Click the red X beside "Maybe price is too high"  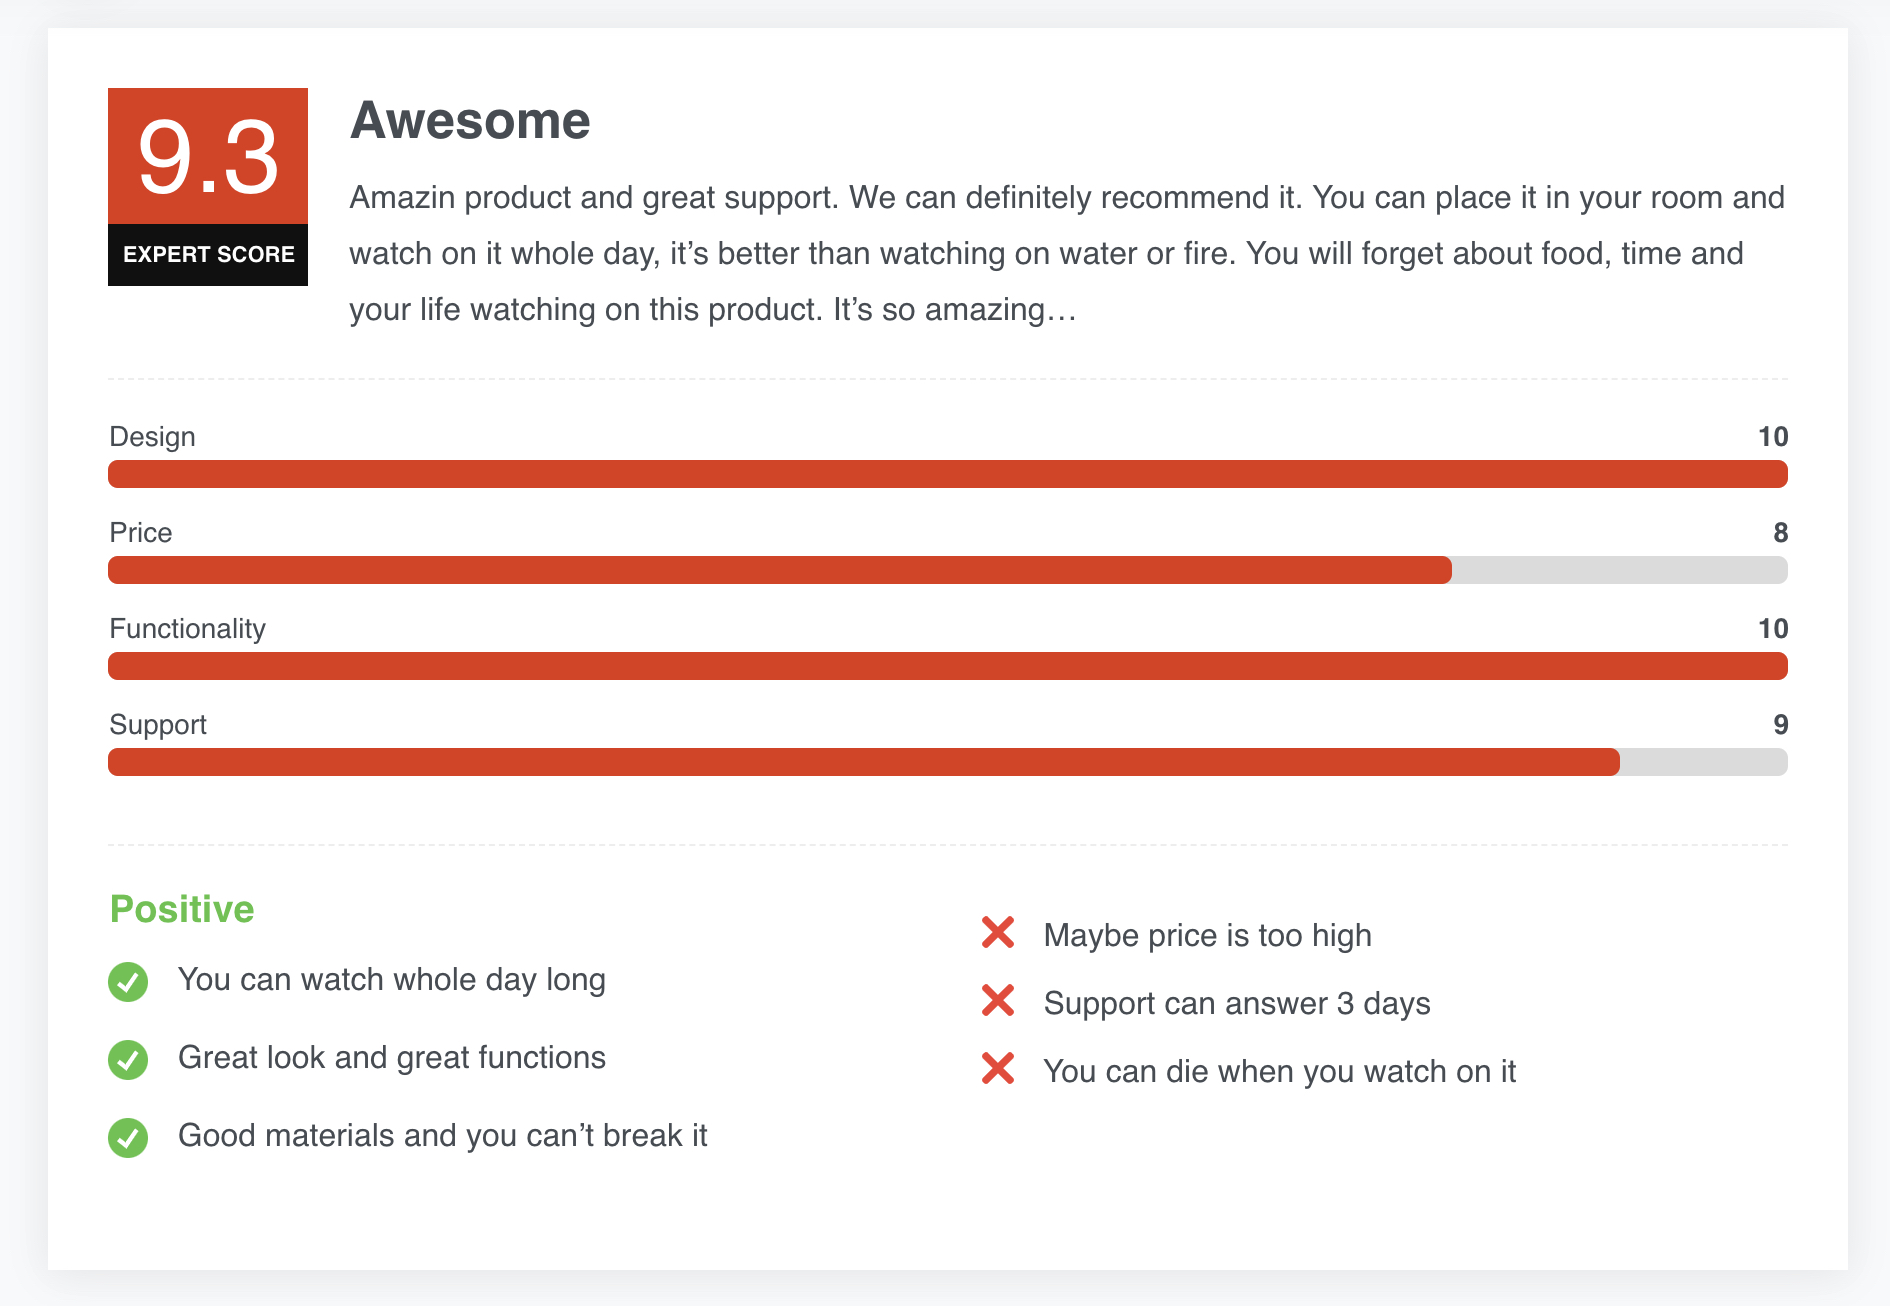[x=998, y=933]
